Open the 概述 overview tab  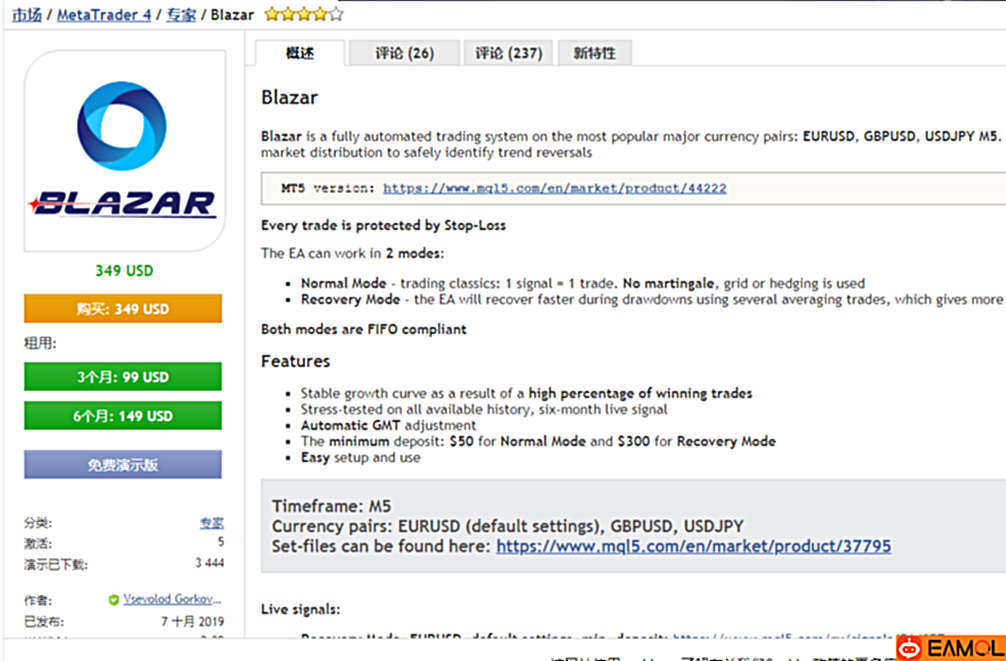pos(299,53)
